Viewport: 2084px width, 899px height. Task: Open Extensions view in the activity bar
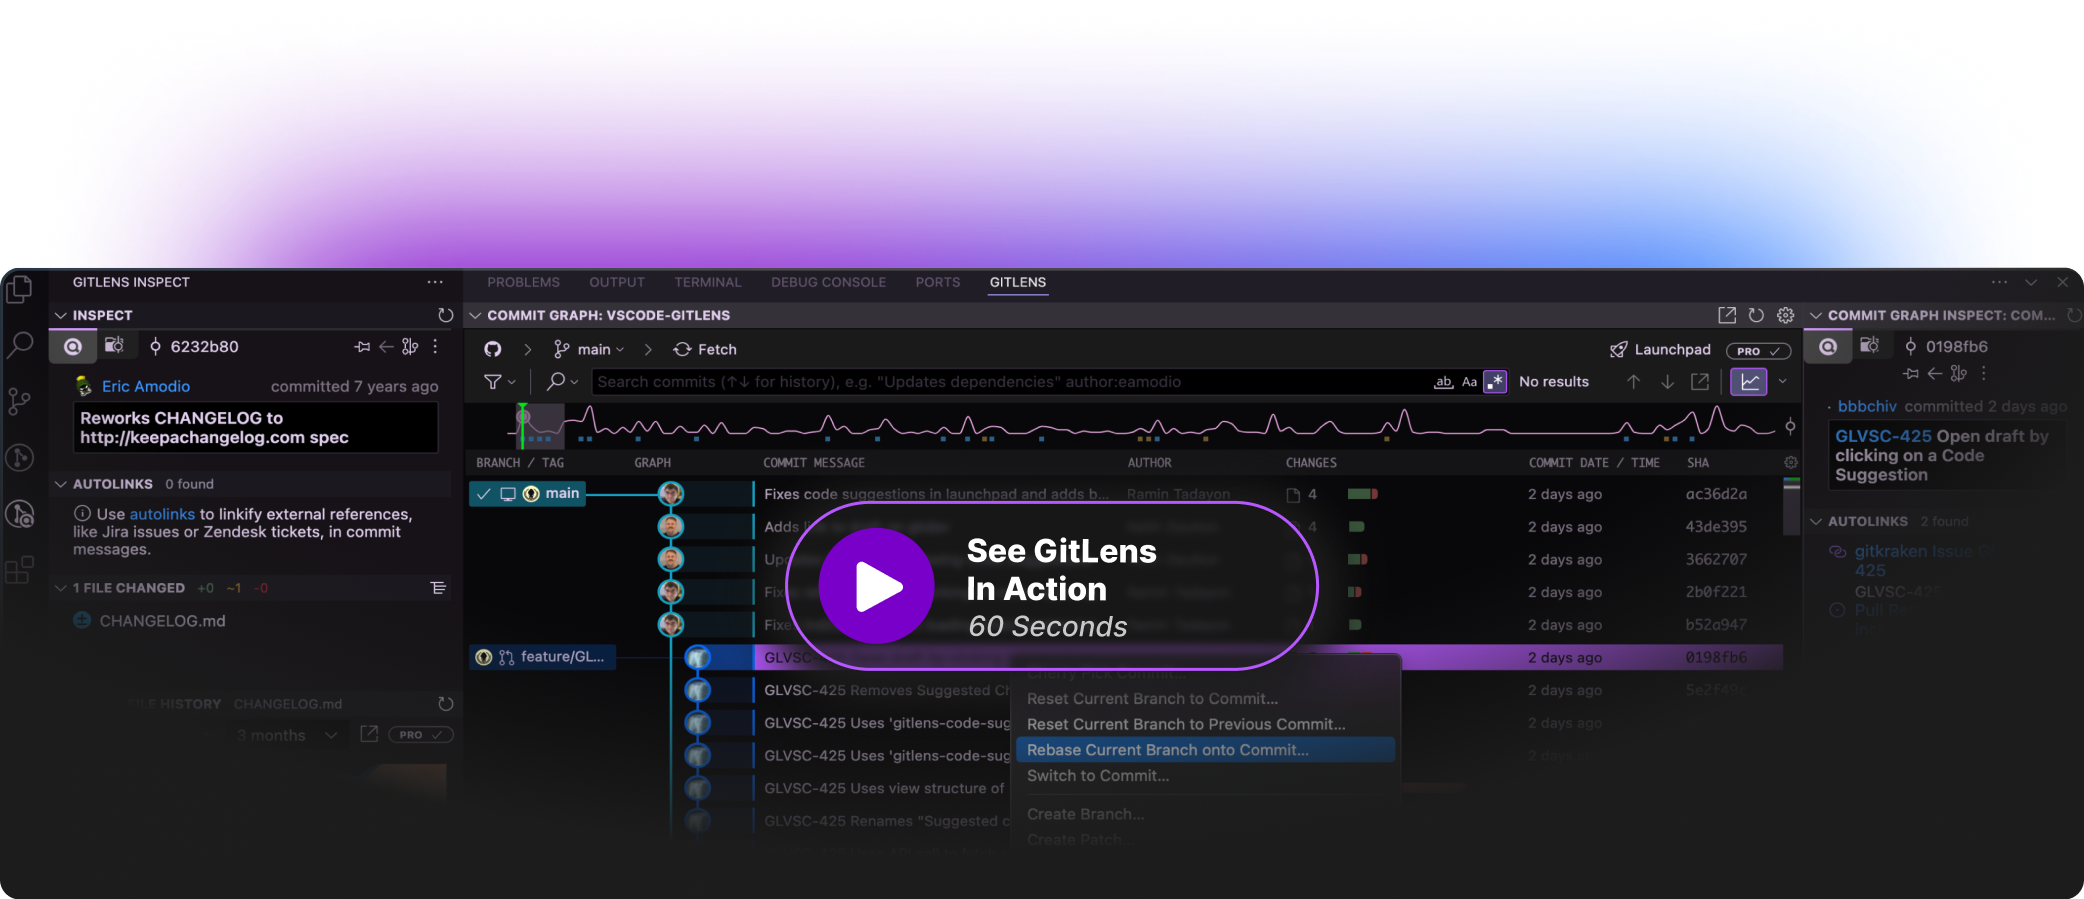[x=19, y=570]
